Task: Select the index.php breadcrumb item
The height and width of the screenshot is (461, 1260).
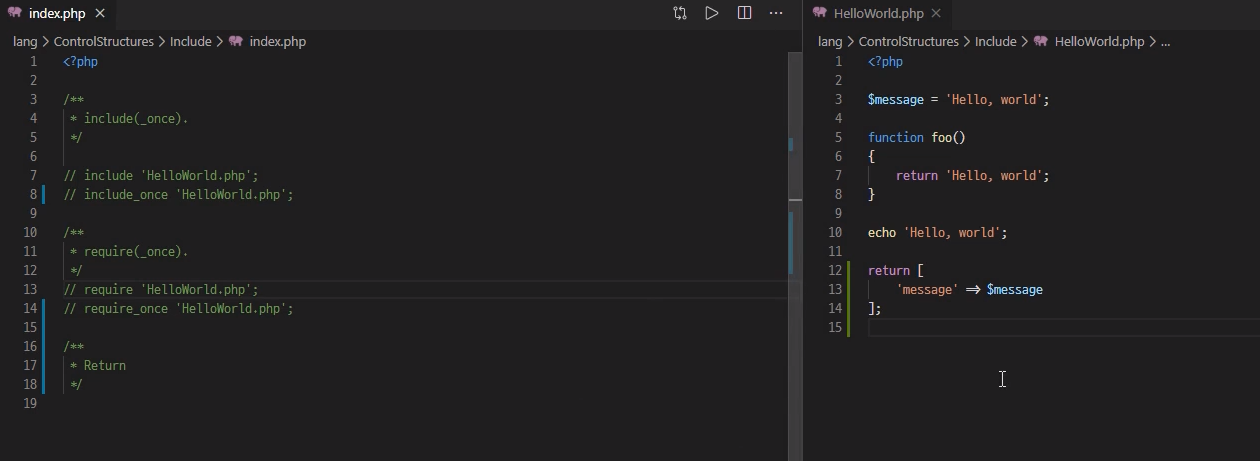Action: coord(278,42)
